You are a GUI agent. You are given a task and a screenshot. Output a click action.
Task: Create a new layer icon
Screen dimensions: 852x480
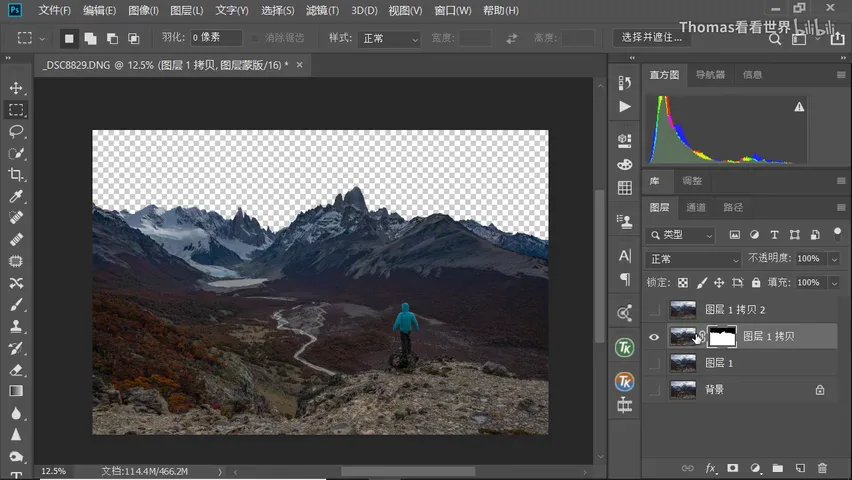(800, 468)
